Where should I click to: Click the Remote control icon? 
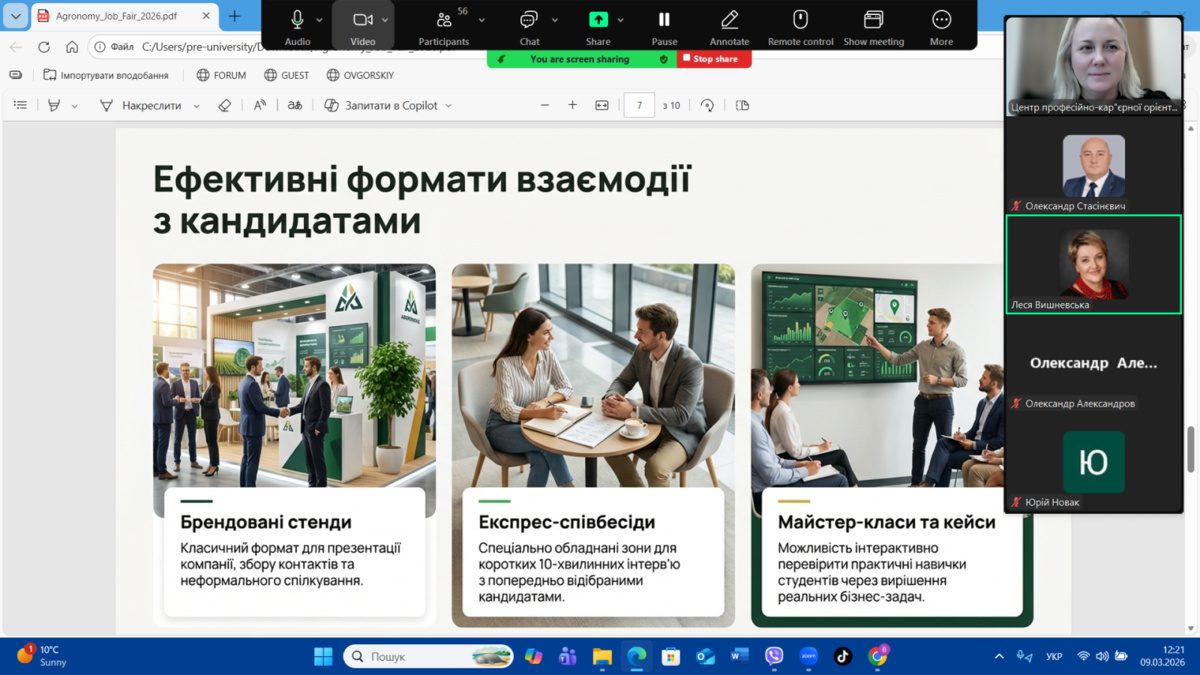pos(800,25)
